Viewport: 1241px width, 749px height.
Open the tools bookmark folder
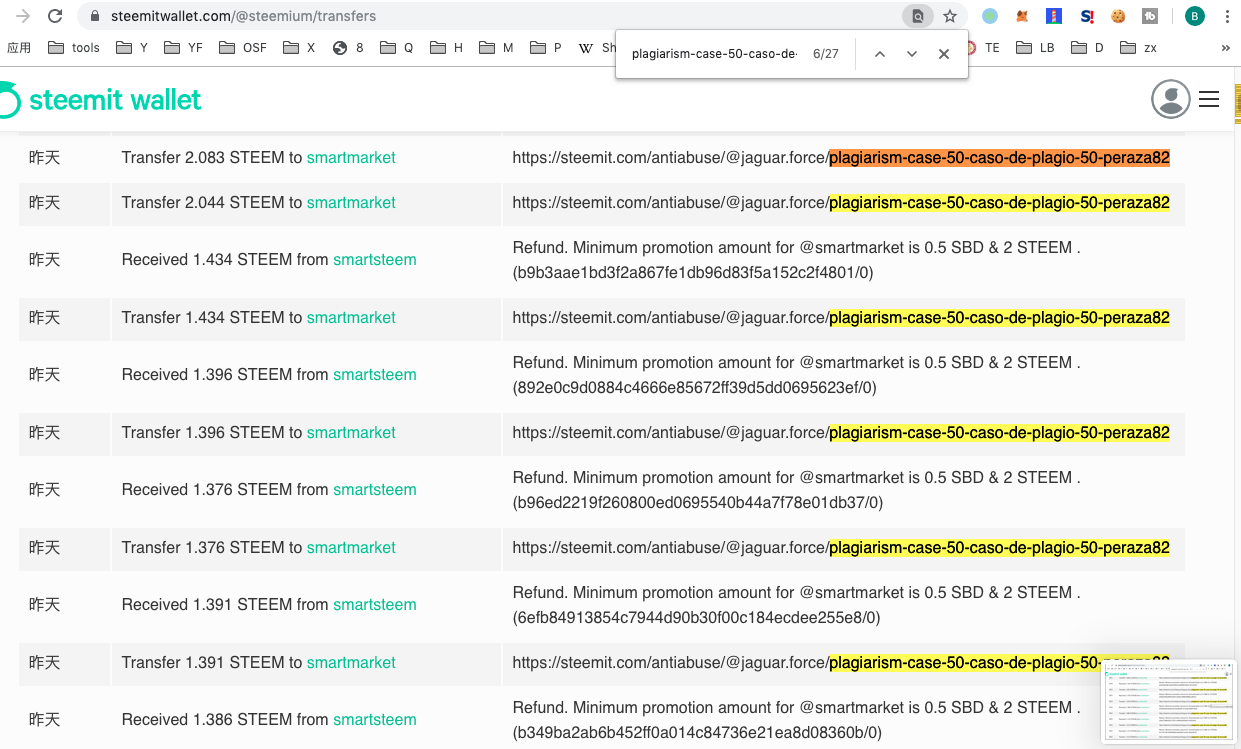[74, 47]
